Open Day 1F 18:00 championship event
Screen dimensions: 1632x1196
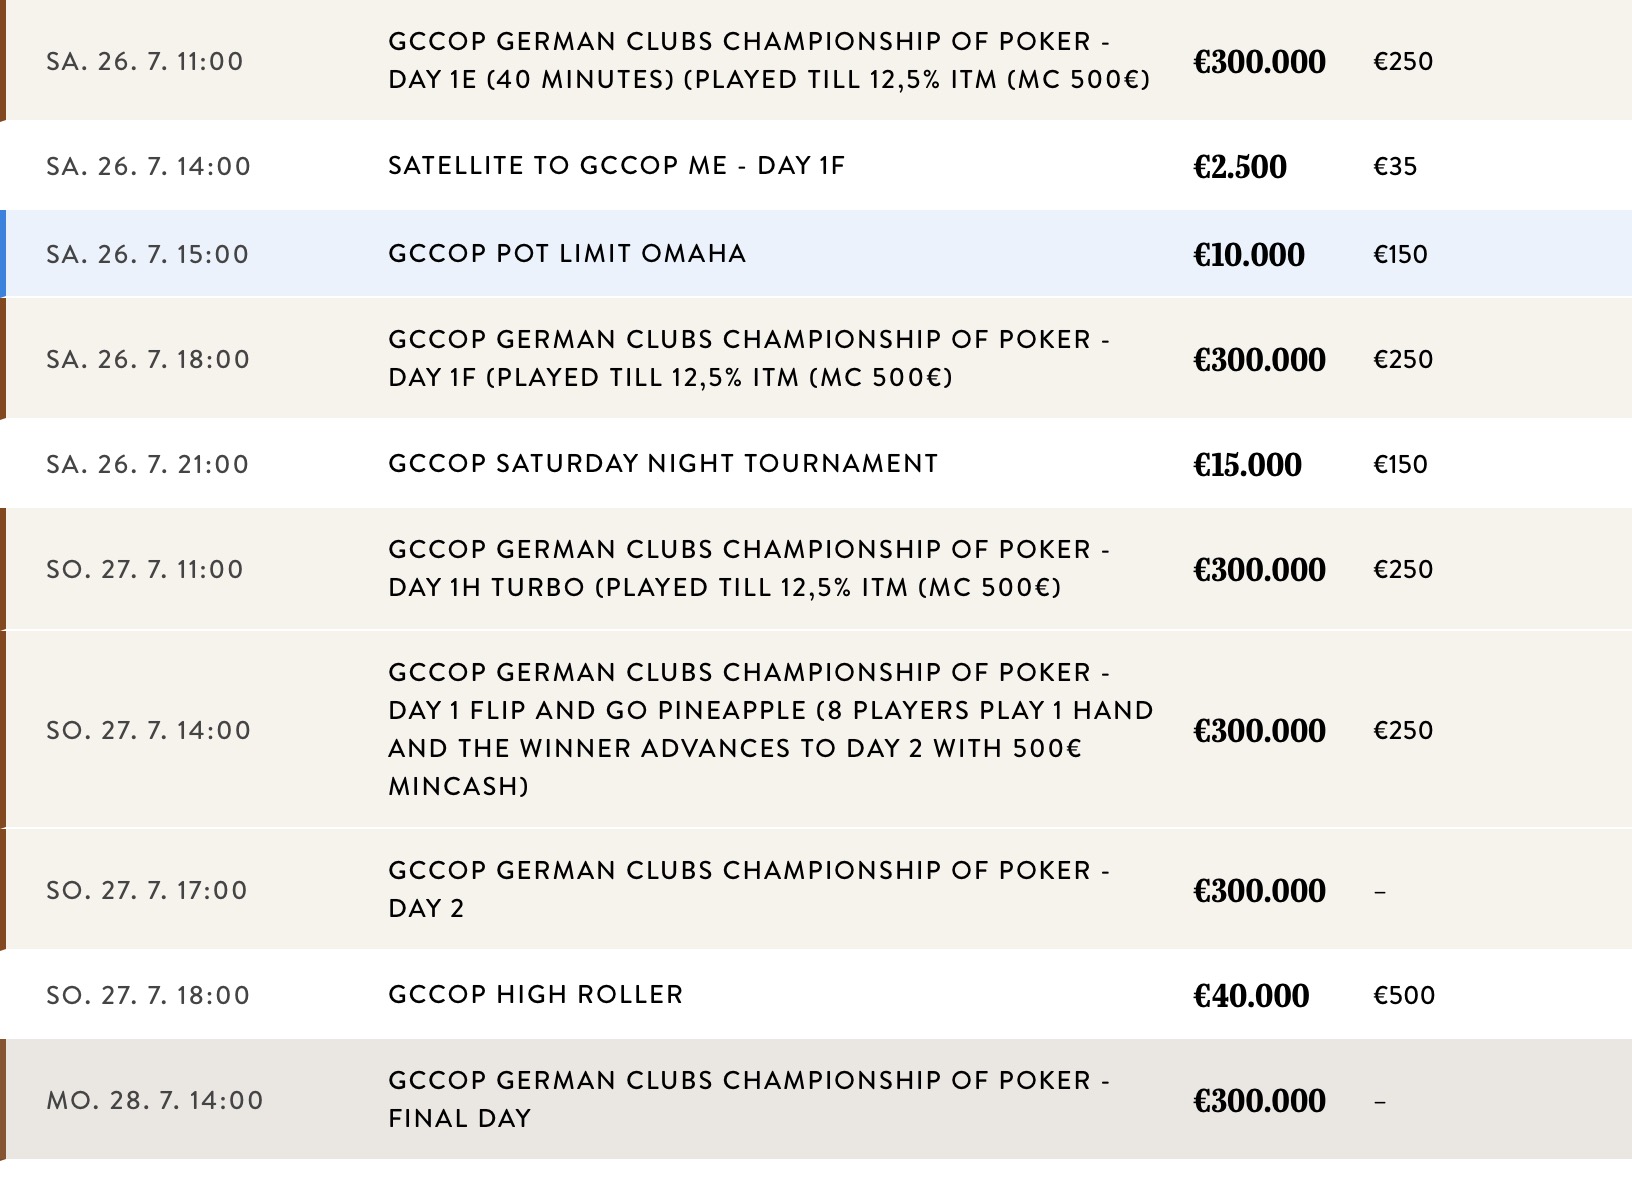748,358
